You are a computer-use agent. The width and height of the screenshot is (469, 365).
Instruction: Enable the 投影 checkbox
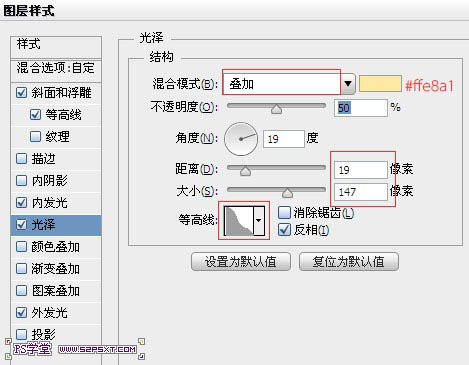tap(22, 334)
